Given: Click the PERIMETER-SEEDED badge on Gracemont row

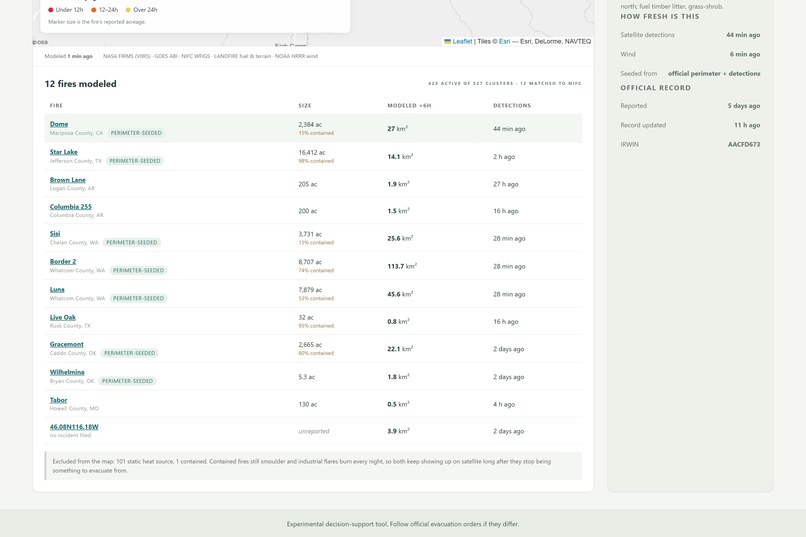Looking at the screenshot, I should click(130, 353).
